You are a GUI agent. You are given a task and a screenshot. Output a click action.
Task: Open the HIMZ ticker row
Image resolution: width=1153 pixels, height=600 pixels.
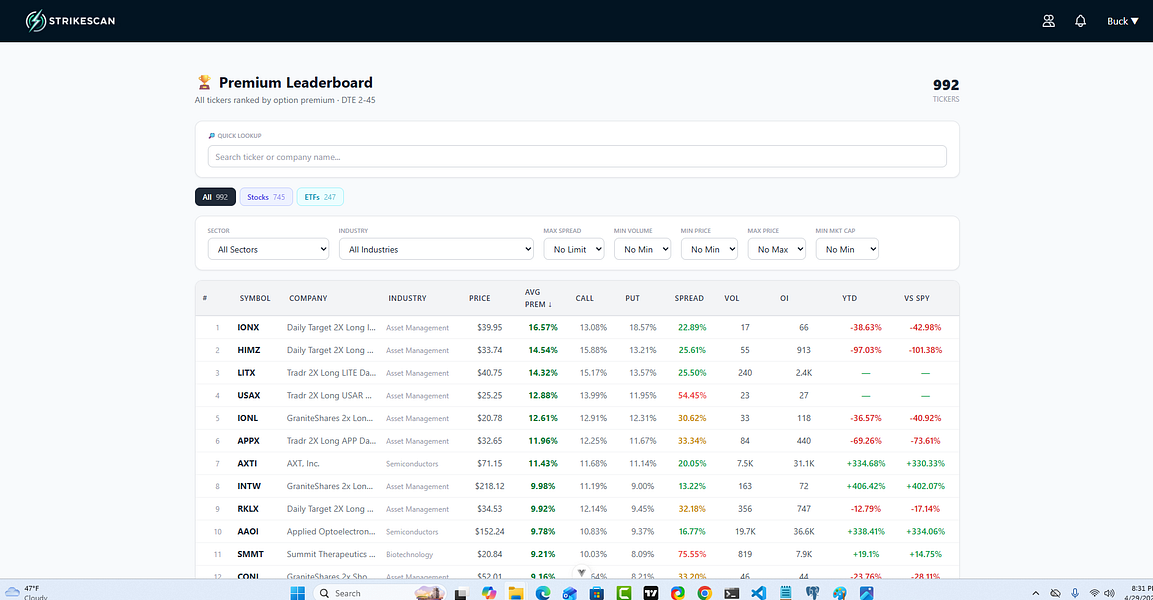coord(577,350)
